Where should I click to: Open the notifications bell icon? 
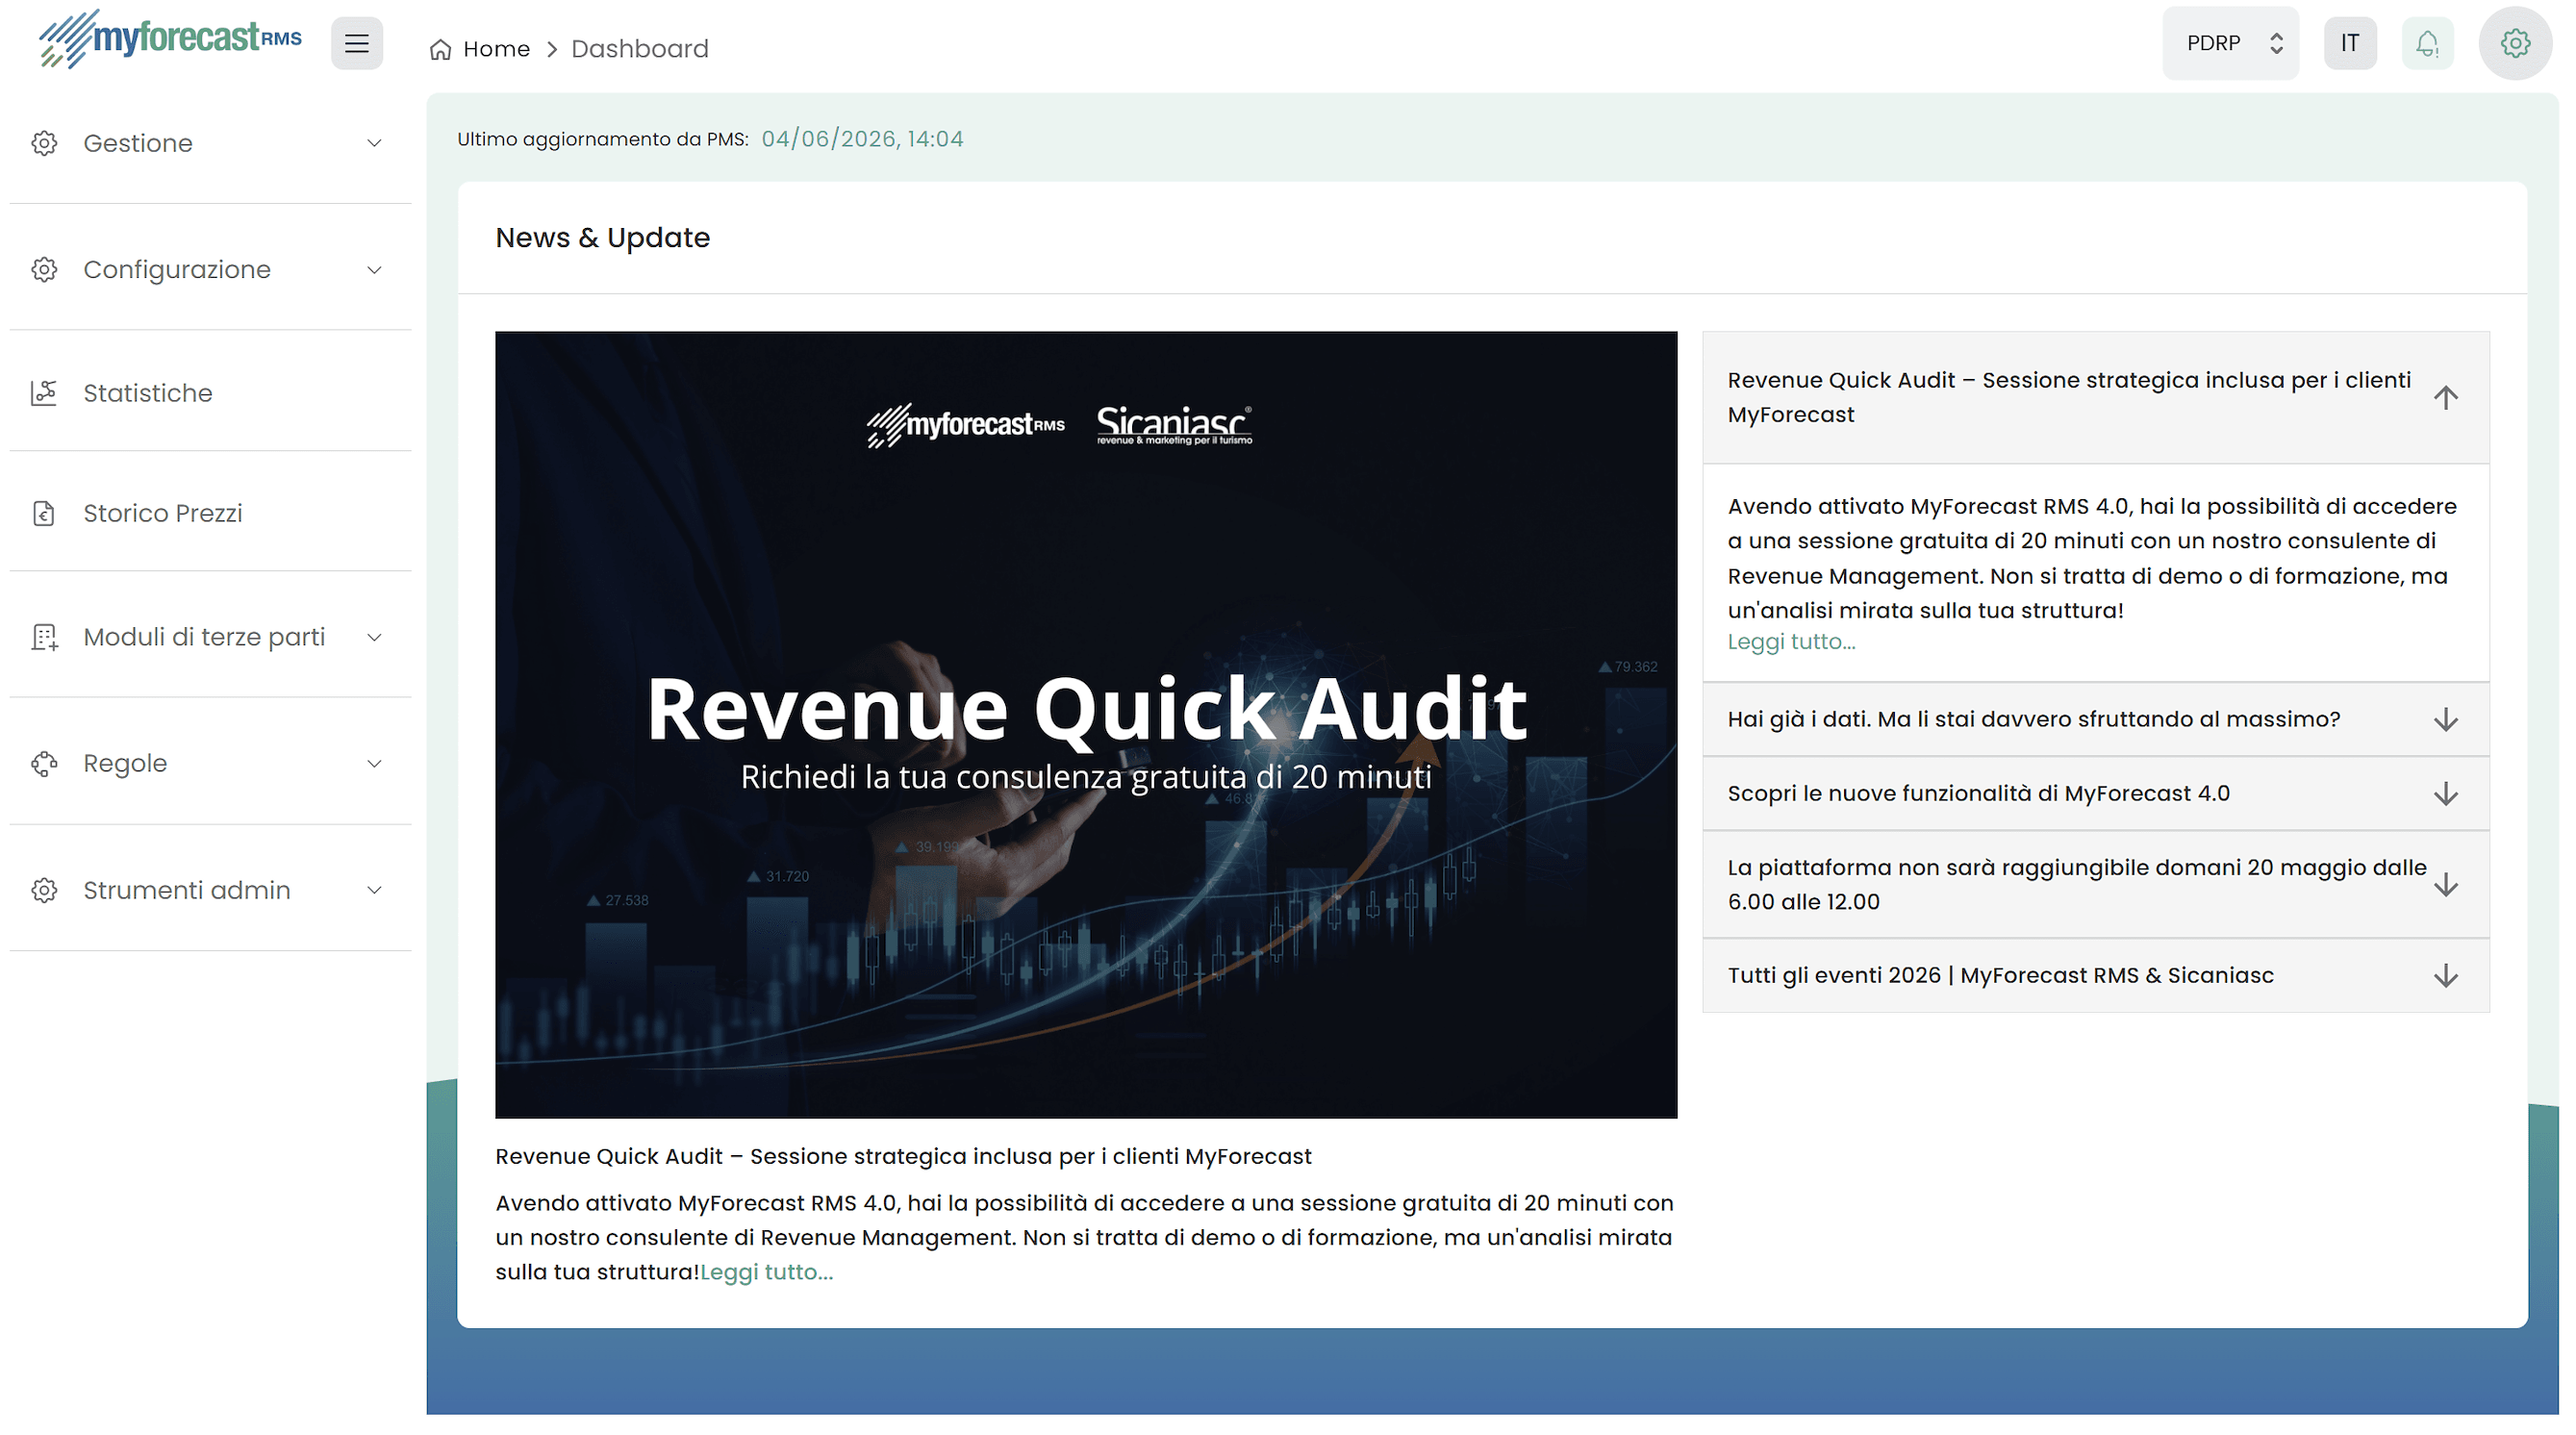click(x=2427, y=44)
